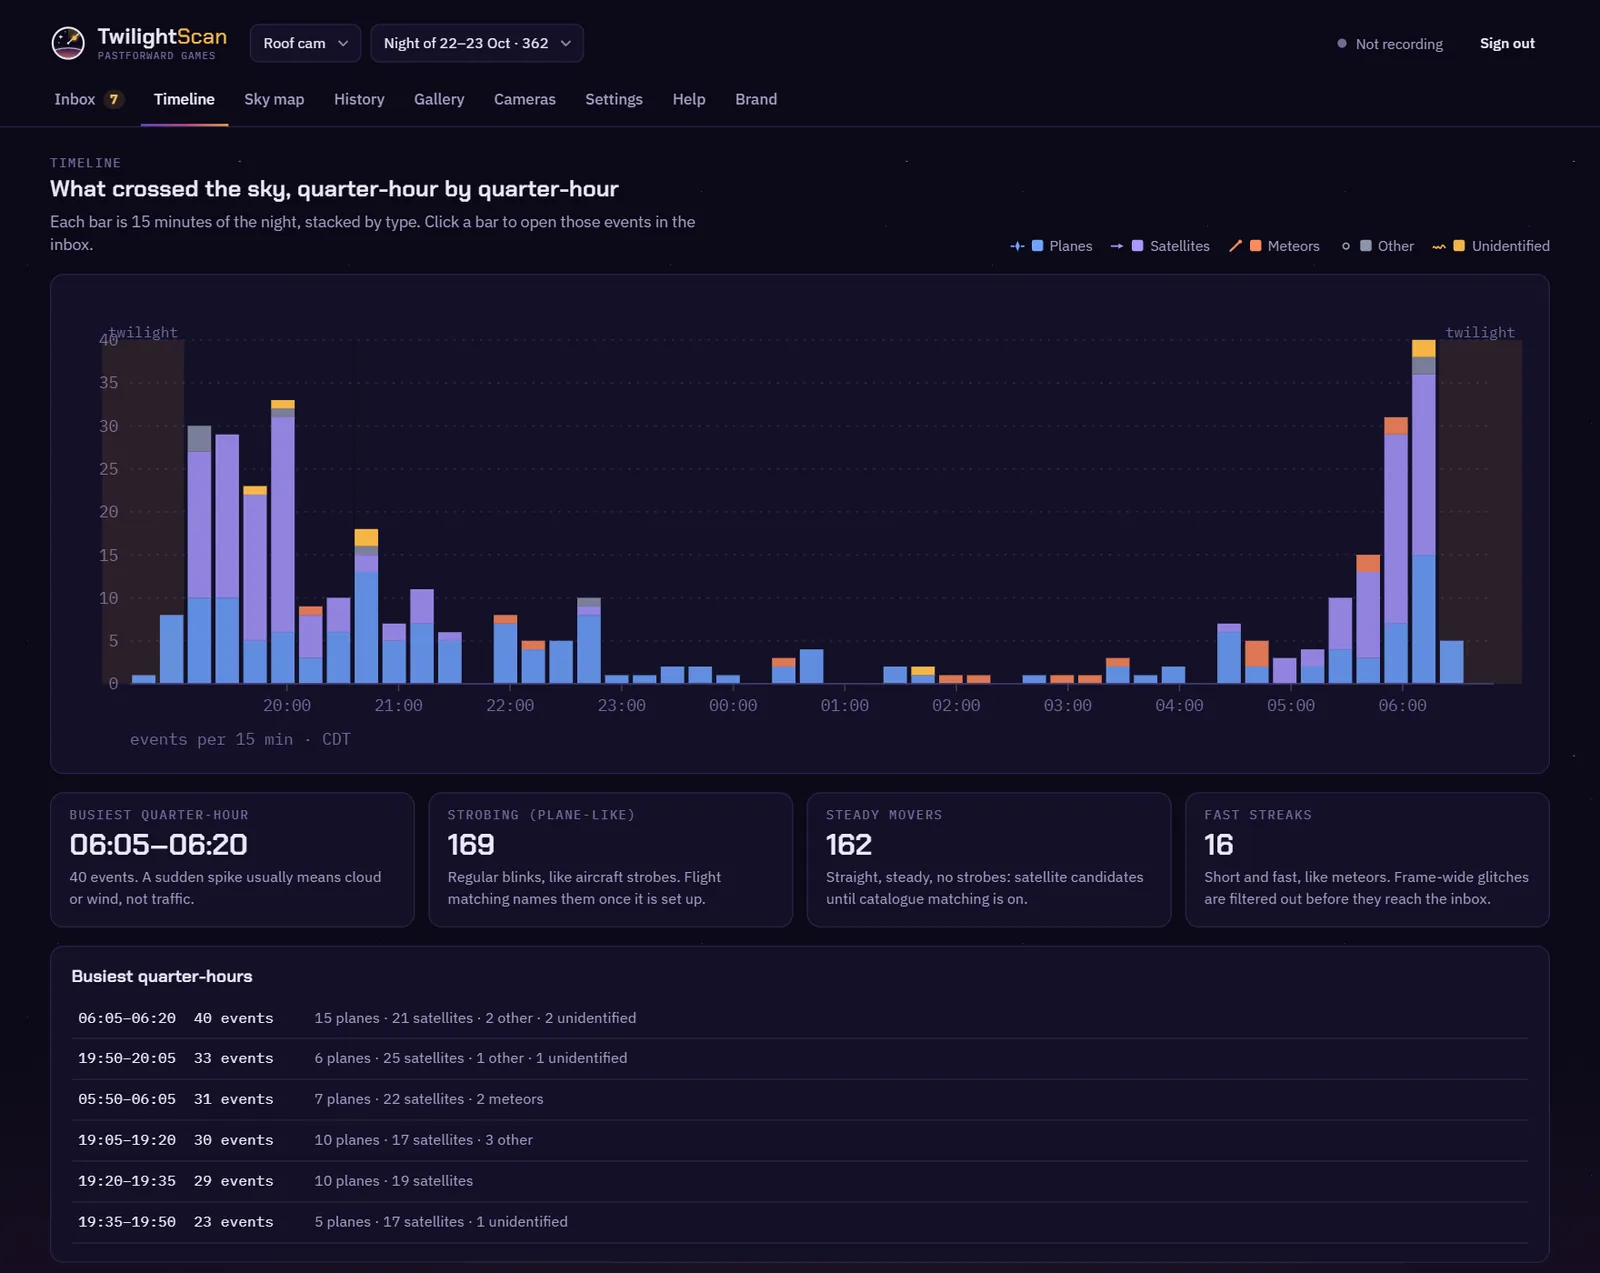Open the tallest bar after 06:00

click(x=1424, y=512)
